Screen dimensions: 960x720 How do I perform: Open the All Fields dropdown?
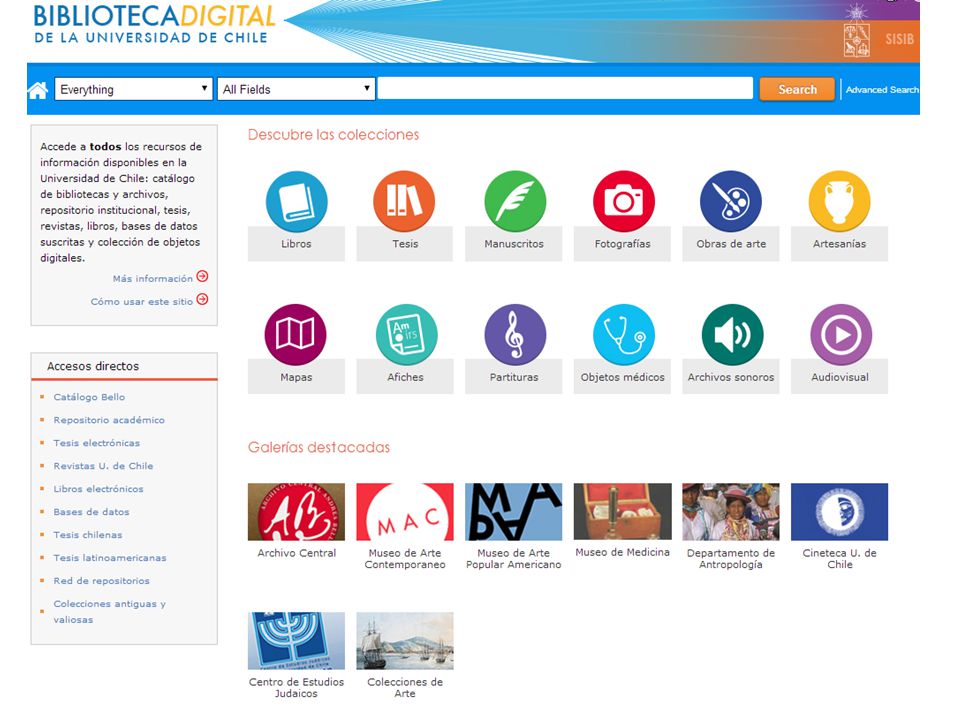tap(296, 89)
